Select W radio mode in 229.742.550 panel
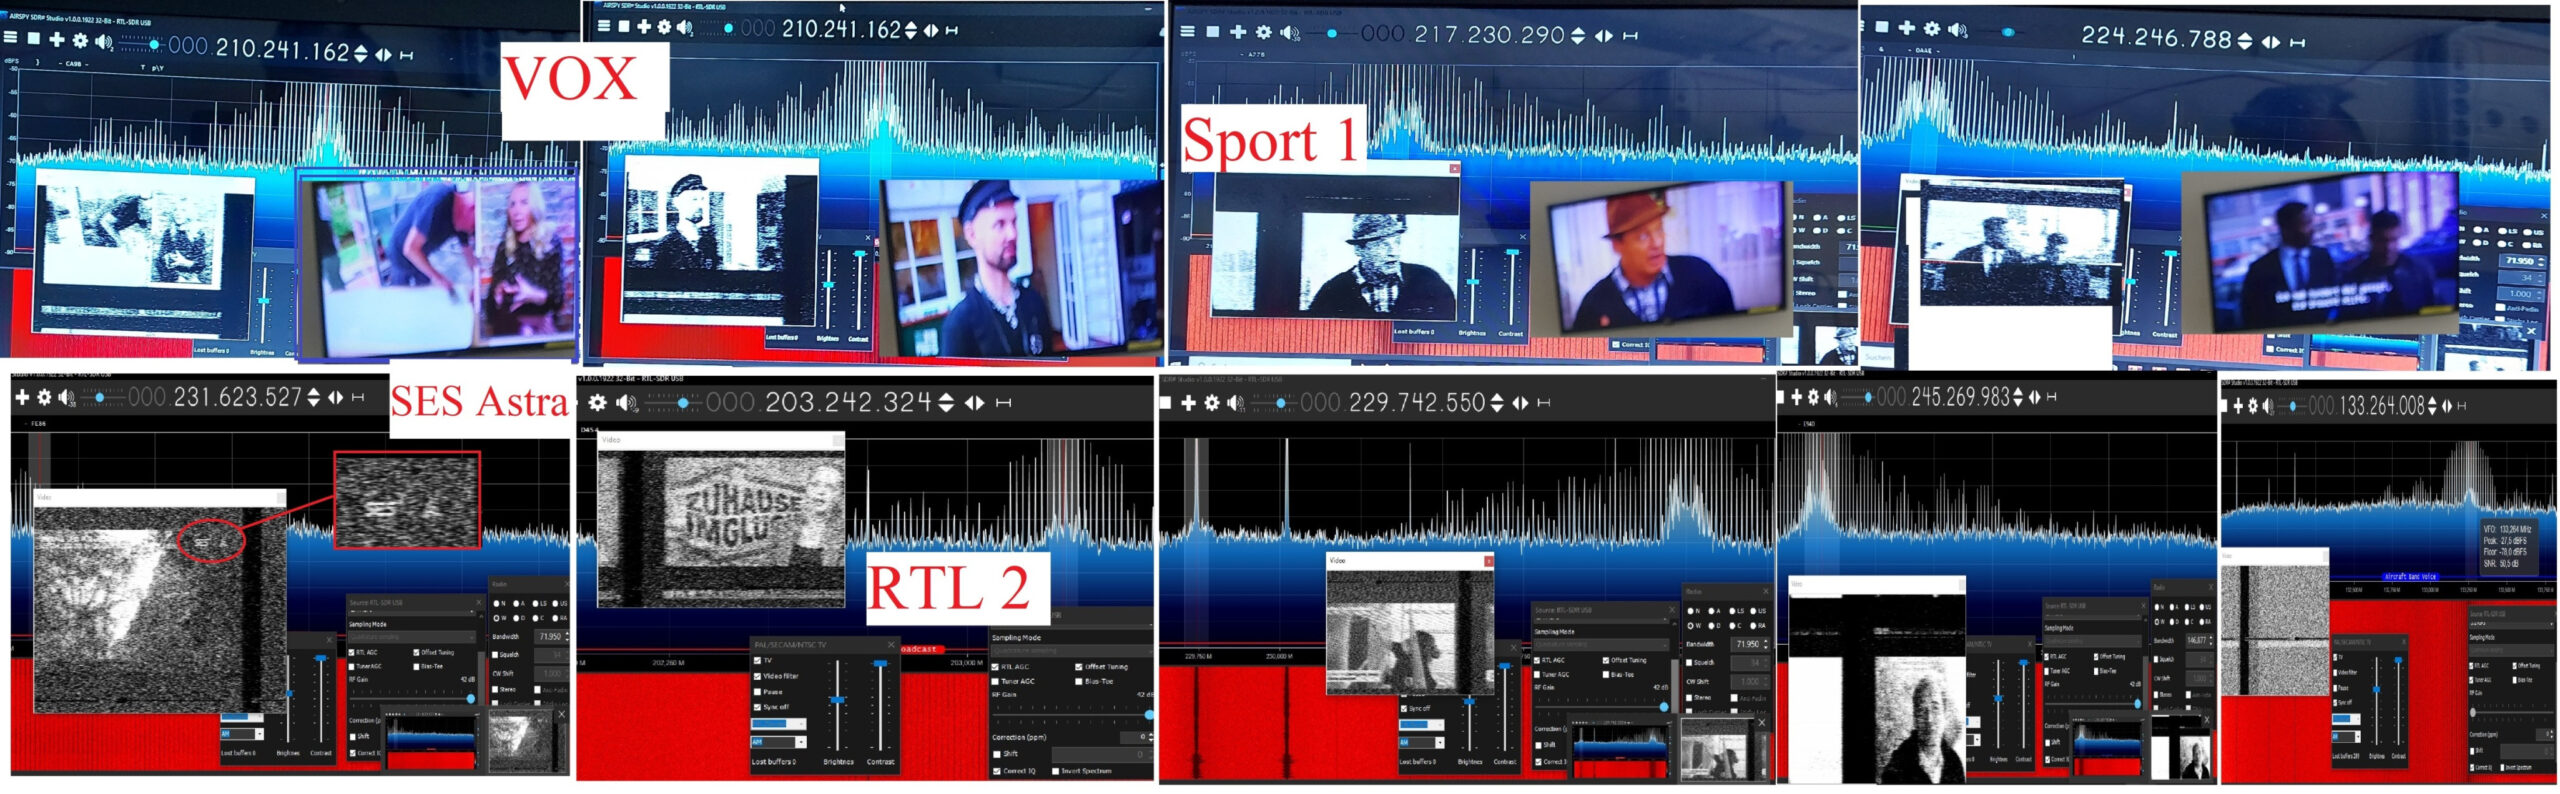 coord(1692,625)
